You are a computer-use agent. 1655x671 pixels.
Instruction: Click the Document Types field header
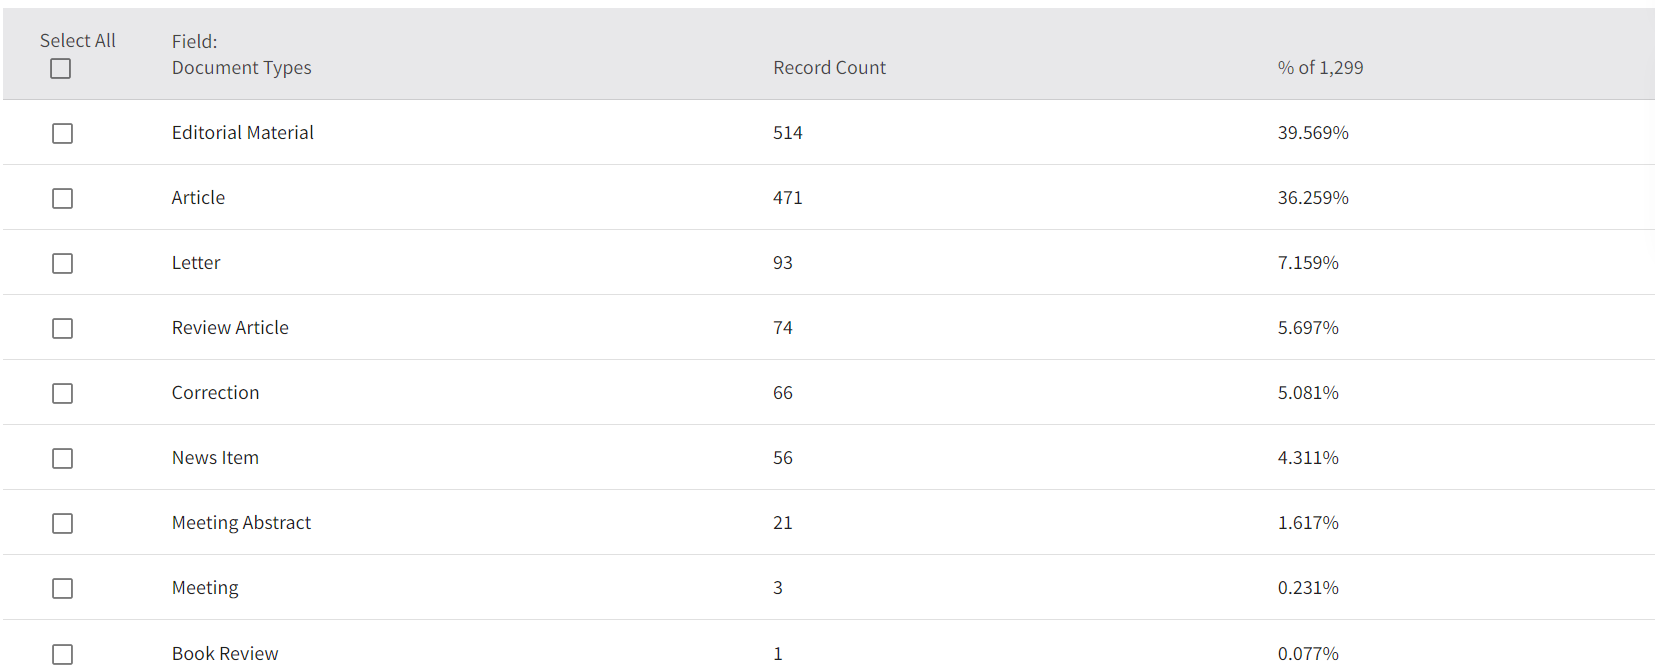(x=241, y=68)
